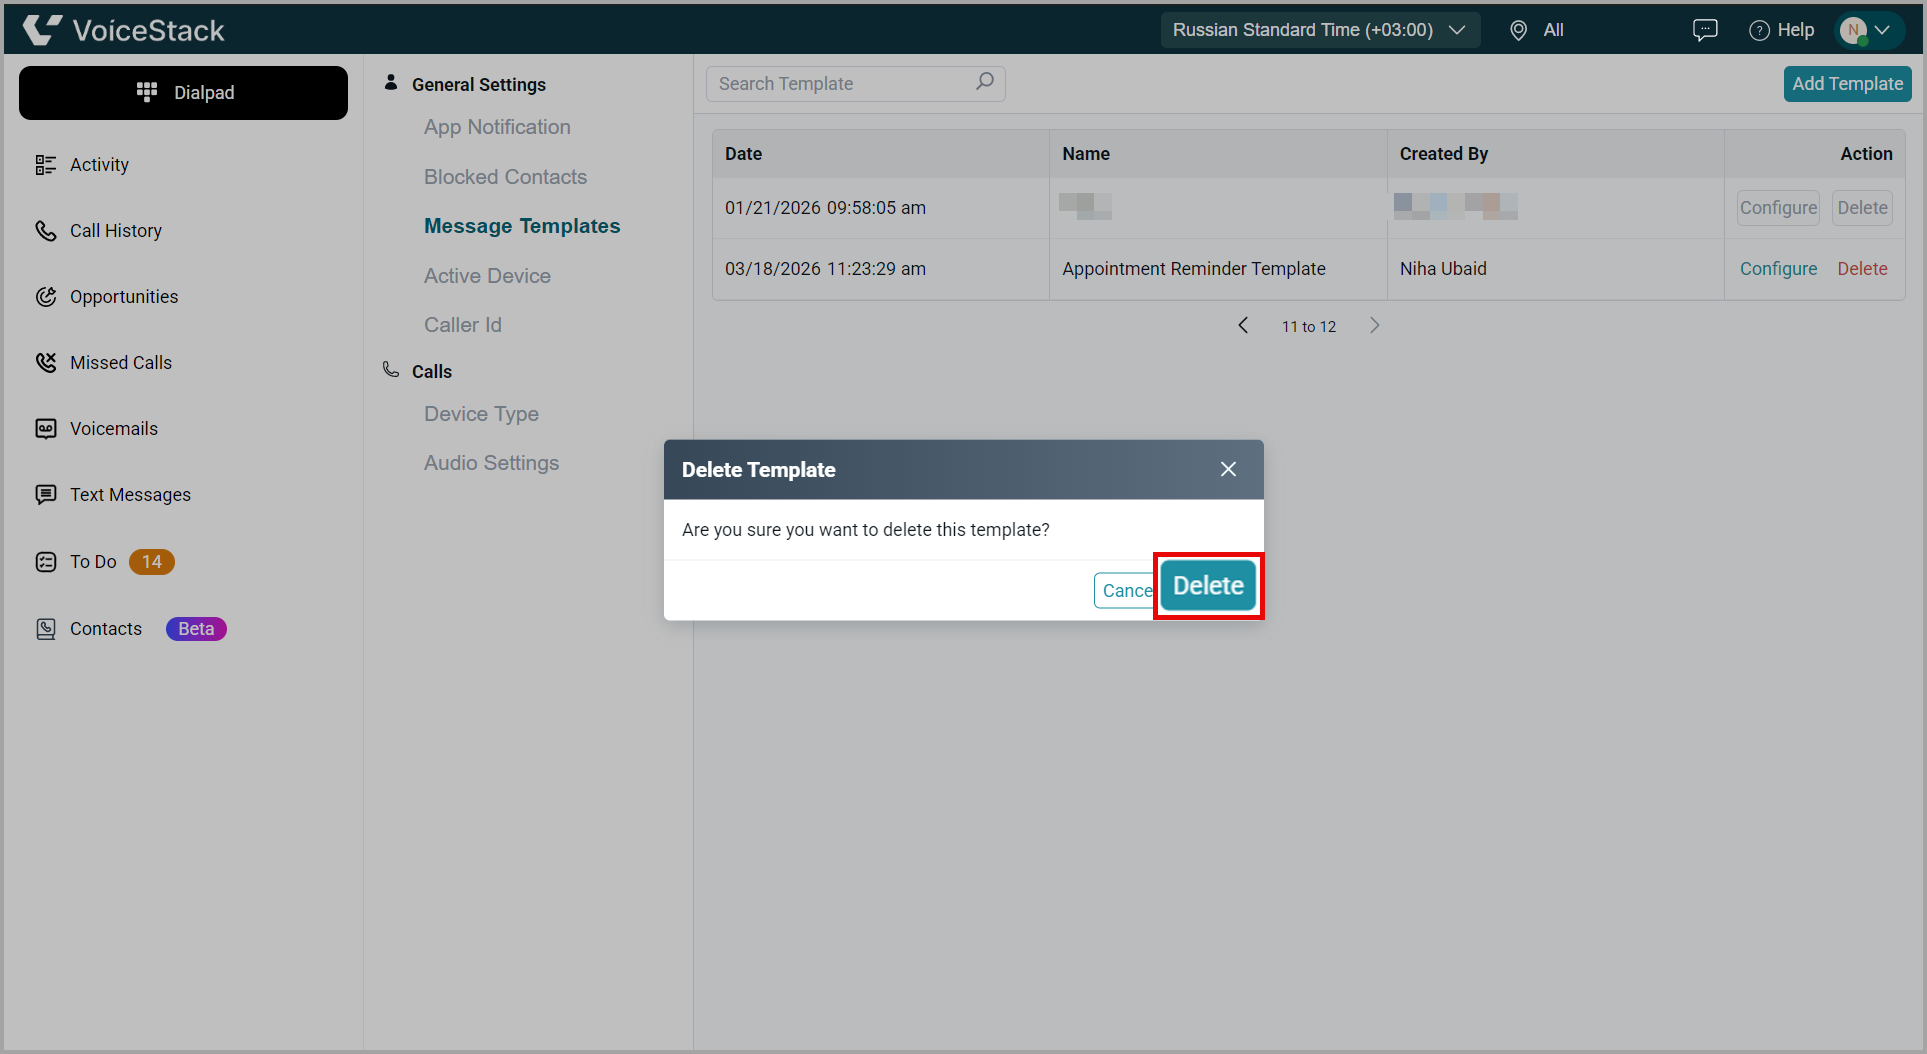Viewport: 1927px width, 1054px height.
Task: Go to previous page of templates
Action: tap(1243, 326)
